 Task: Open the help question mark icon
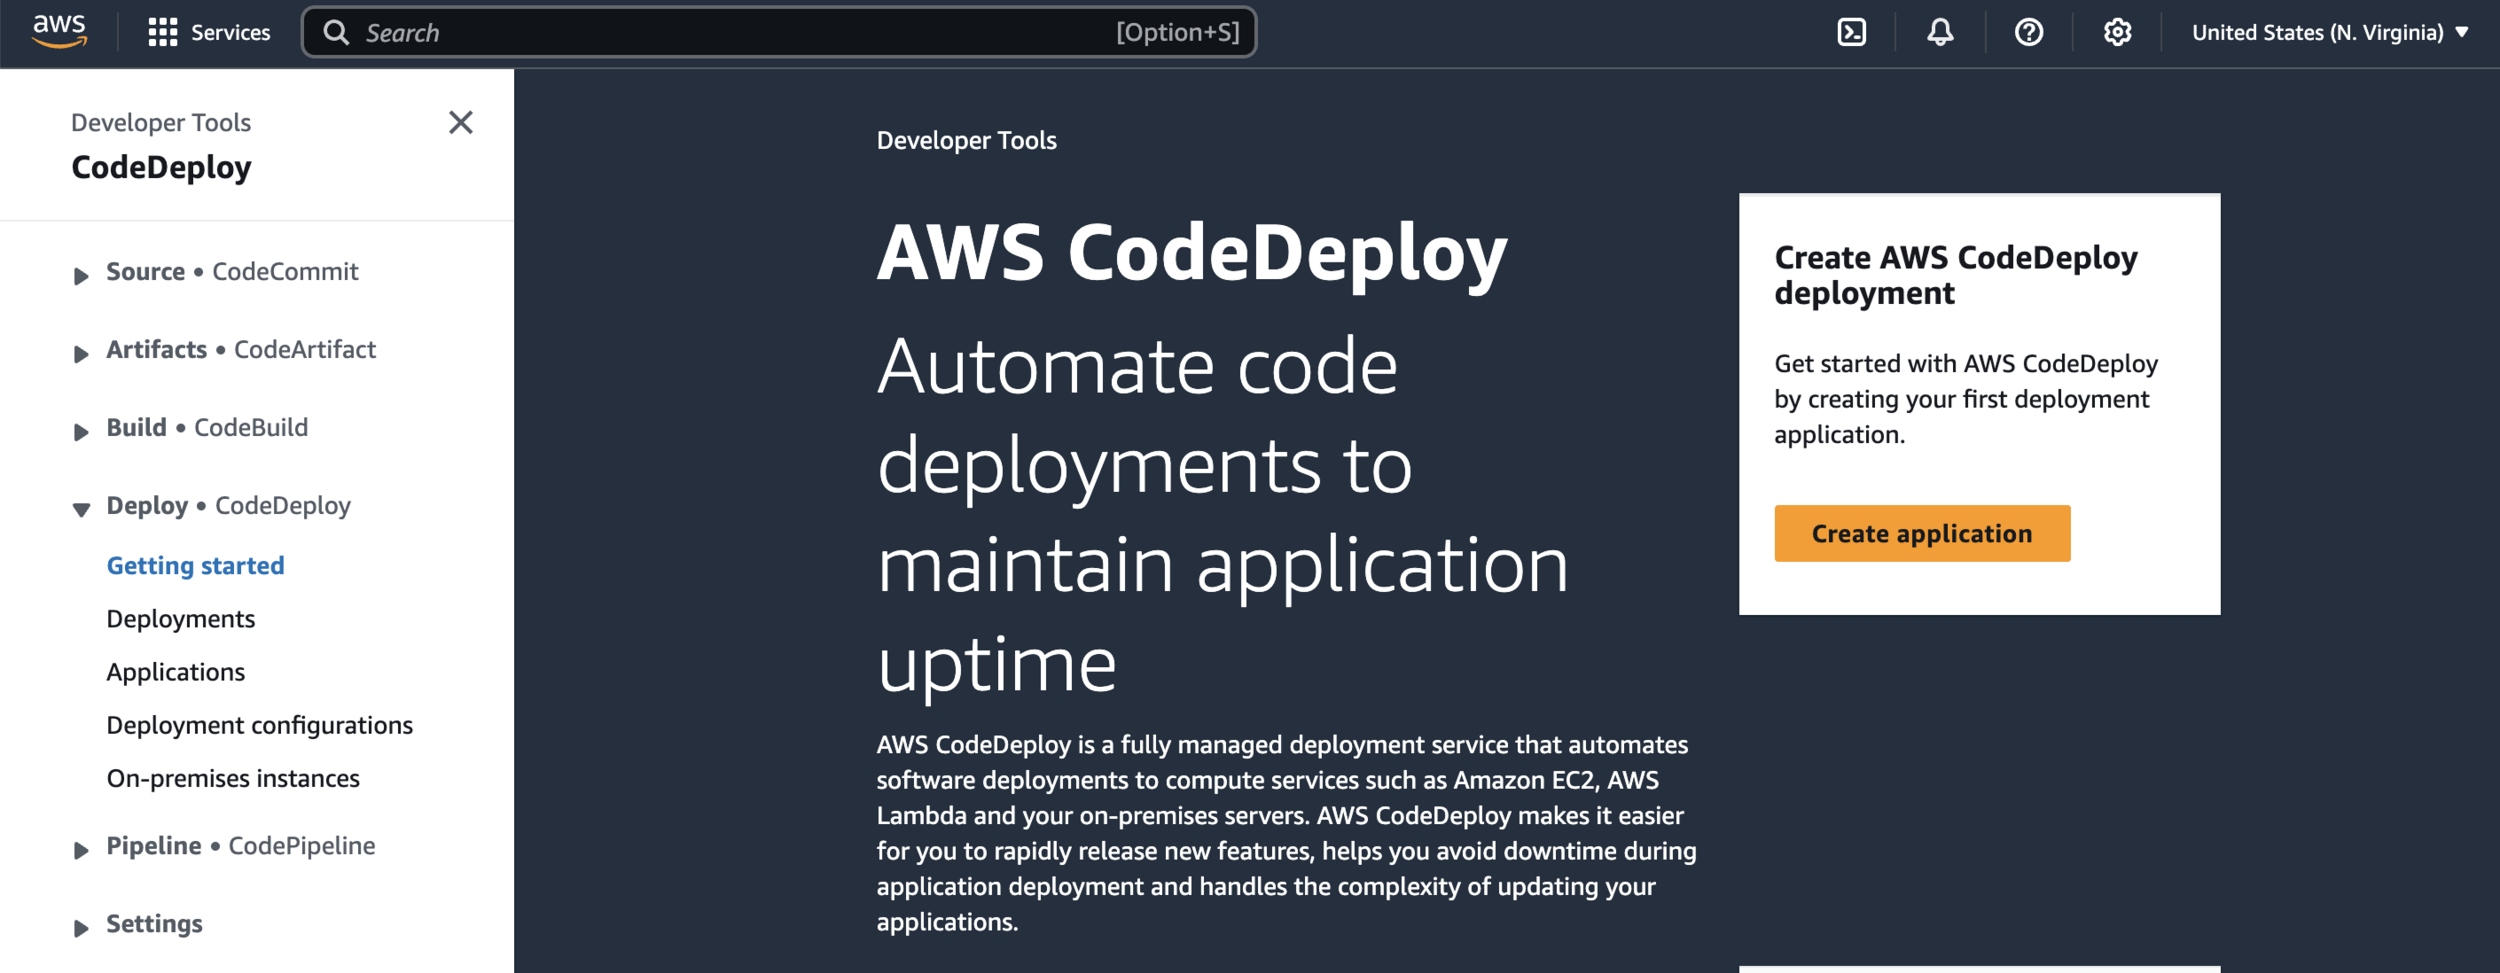[x=2028, y=32]
